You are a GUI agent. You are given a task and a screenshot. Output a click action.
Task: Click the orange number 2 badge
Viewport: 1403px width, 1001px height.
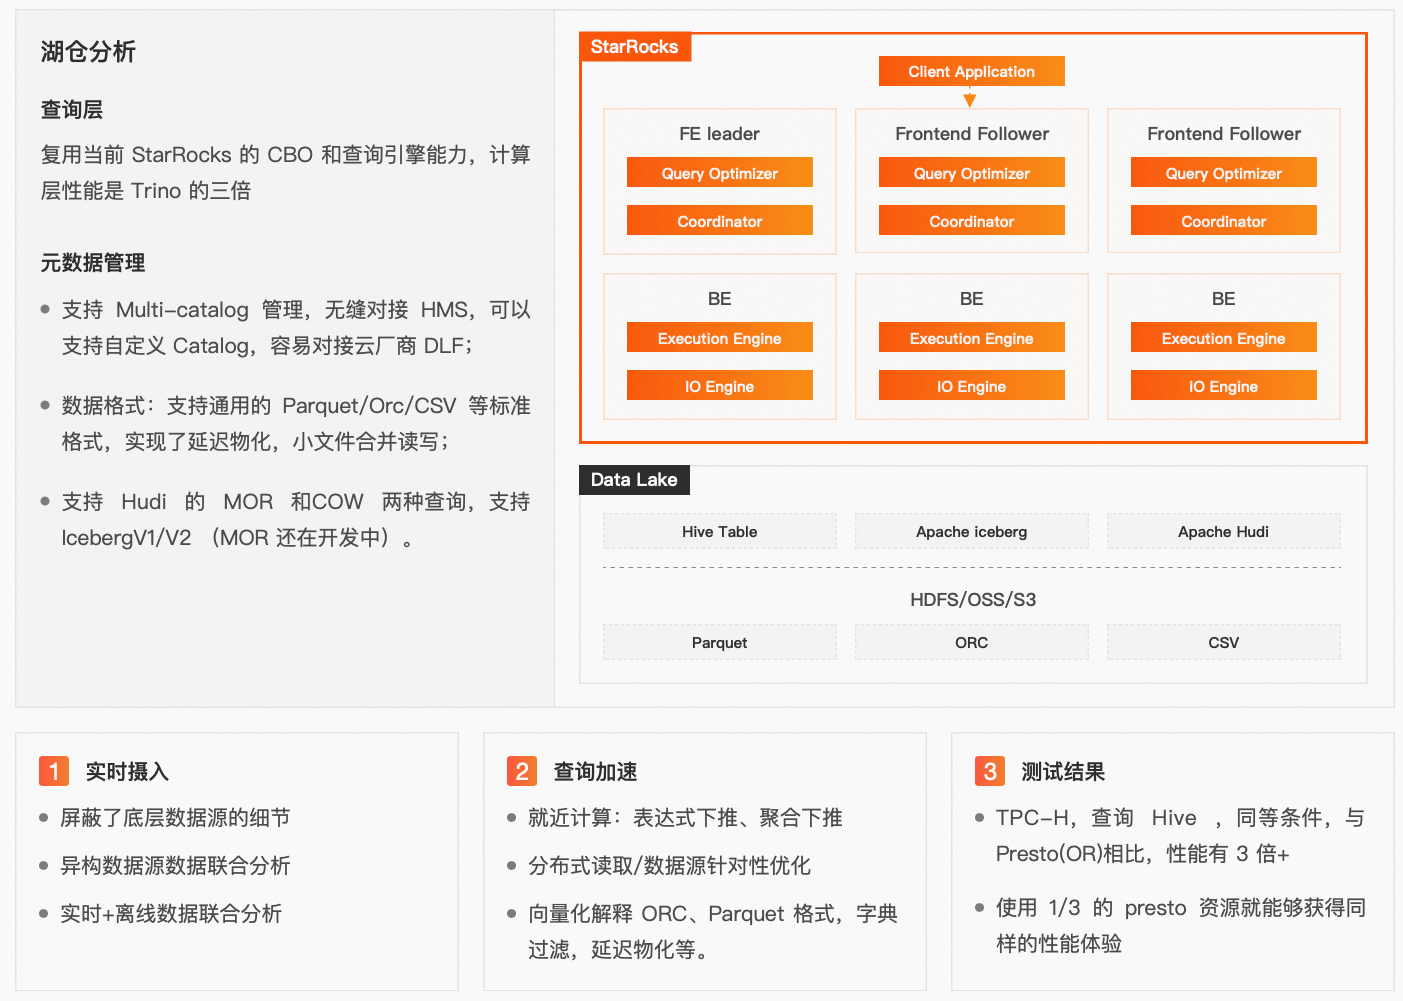click(522, 771)
